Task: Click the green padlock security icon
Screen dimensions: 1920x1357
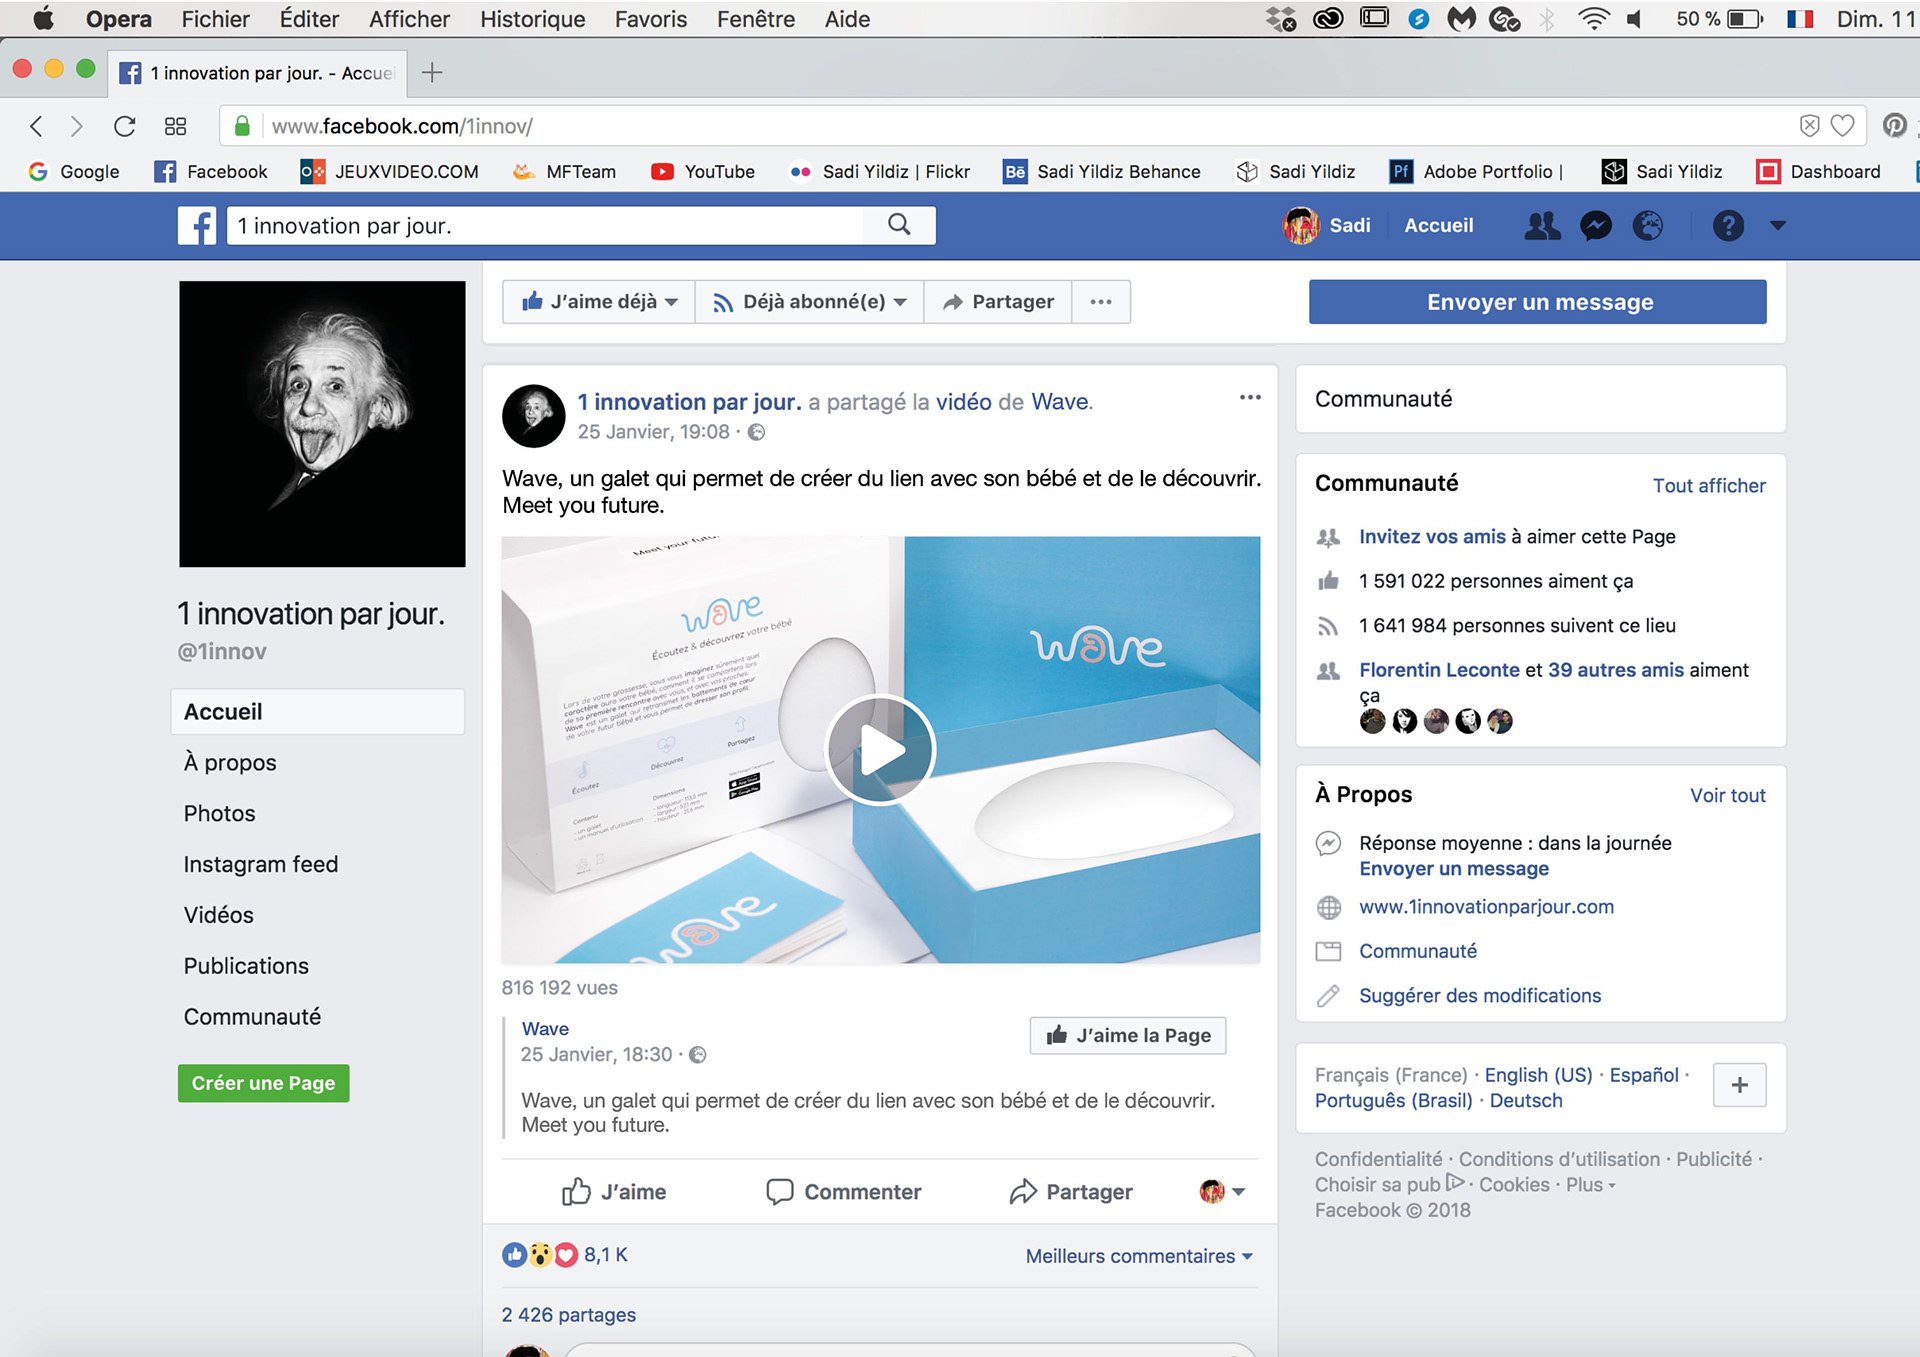Action: click(x=242, y=126)
